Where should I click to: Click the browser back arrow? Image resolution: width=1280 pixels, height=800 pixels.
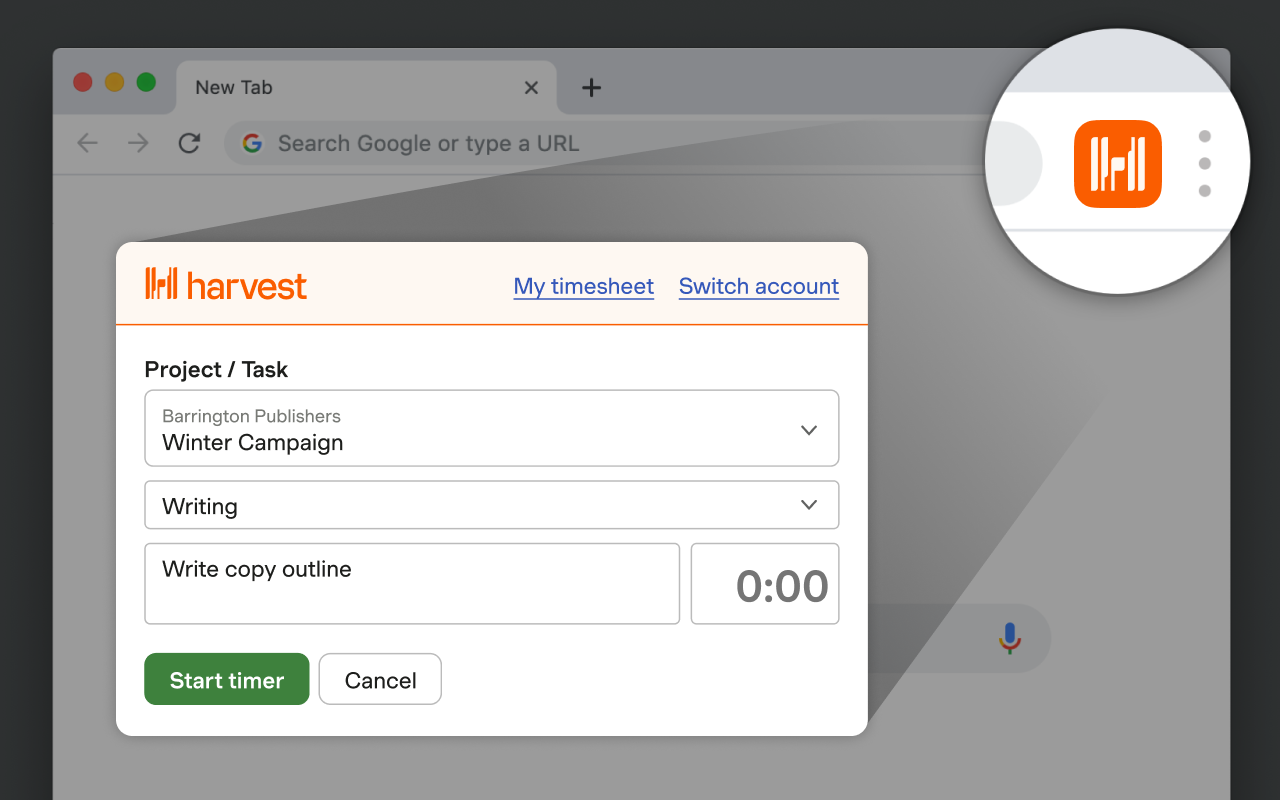pos(88,143)
